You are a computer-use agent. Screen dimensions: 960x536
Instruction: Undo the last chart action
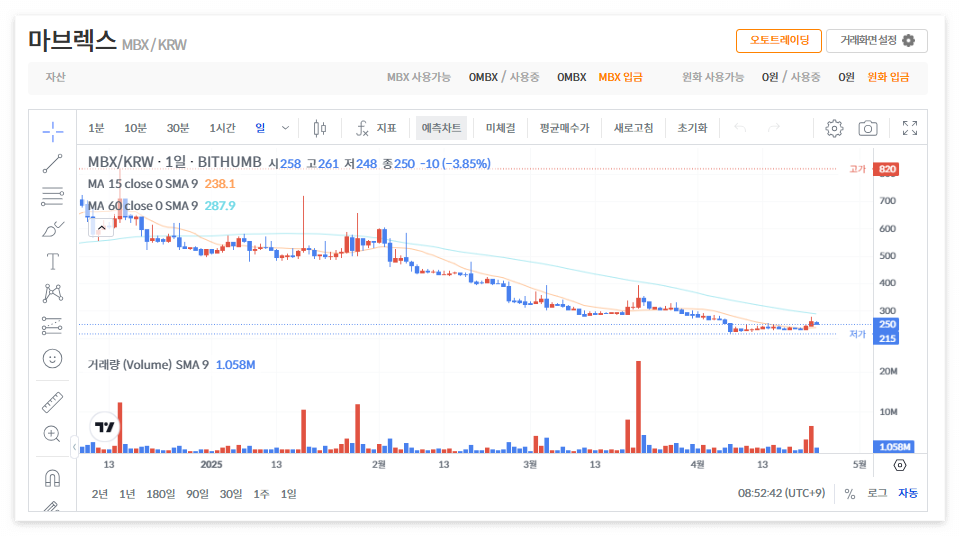point(740,128)
